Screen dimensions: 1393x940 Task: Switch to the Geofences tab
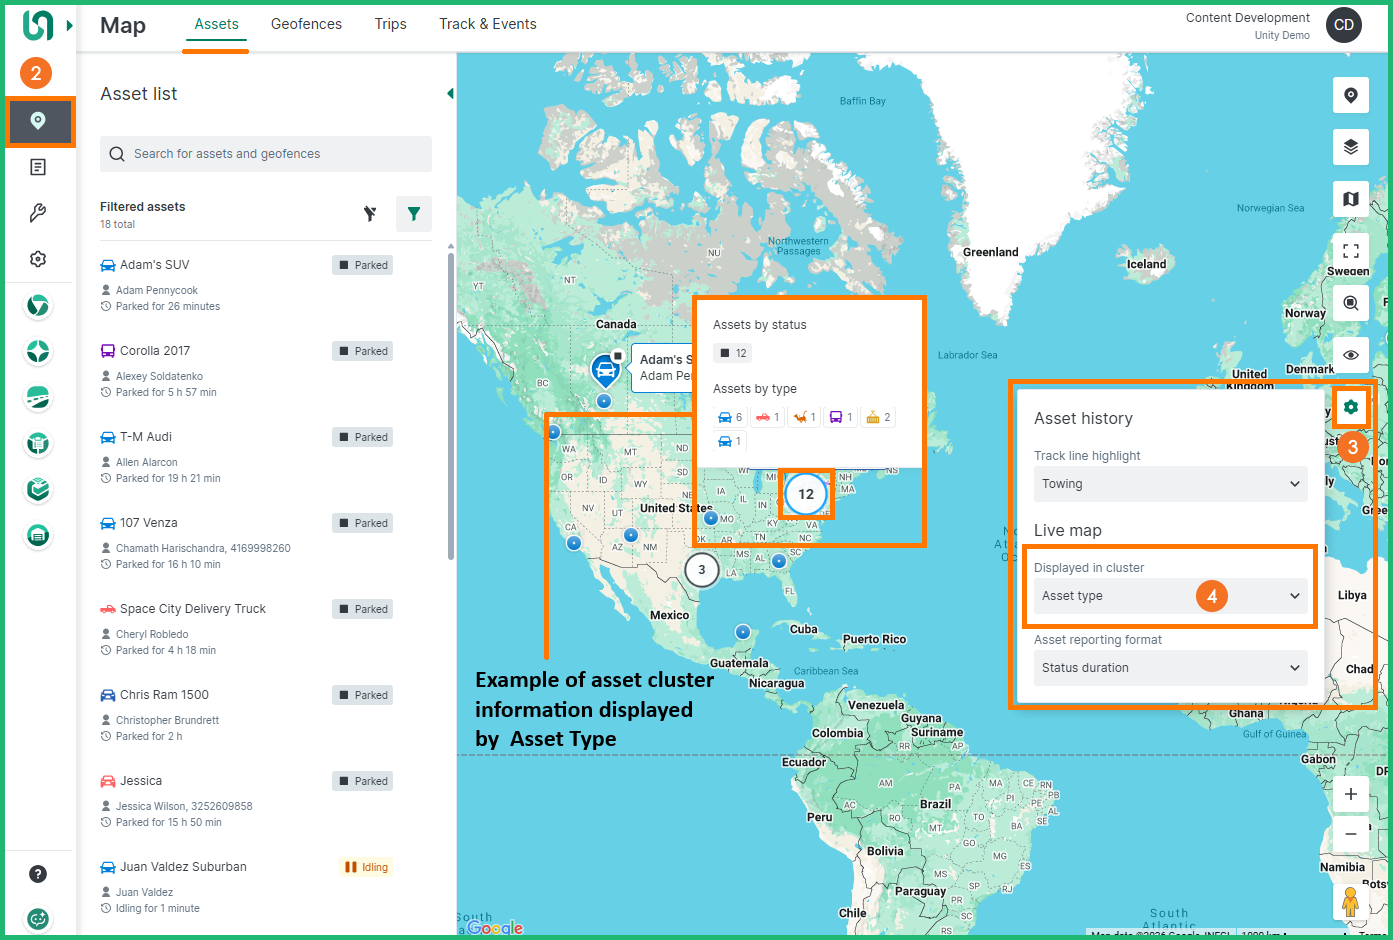(306, 24)
